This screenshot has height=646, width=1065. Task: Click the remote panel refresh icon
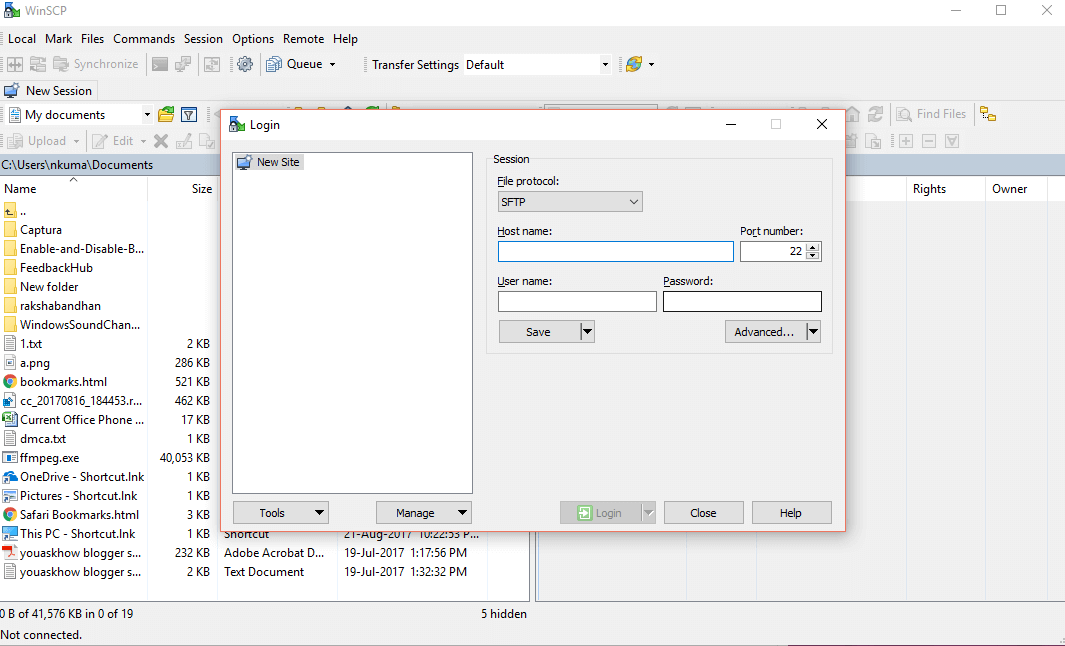tap(876, 114)
